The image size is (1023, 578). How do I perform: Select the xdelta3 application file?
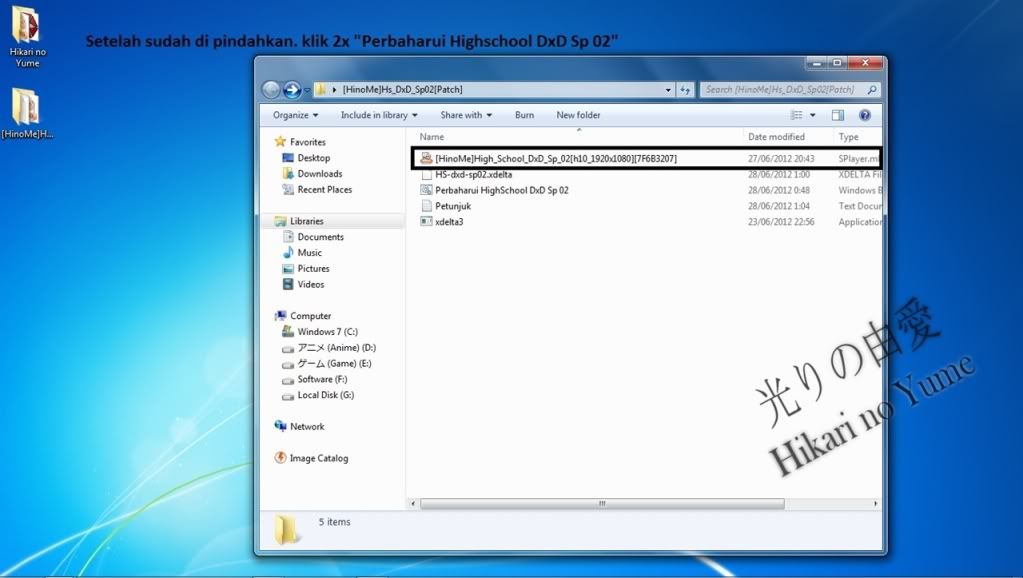pyautogui.click(x=449, y=222)
